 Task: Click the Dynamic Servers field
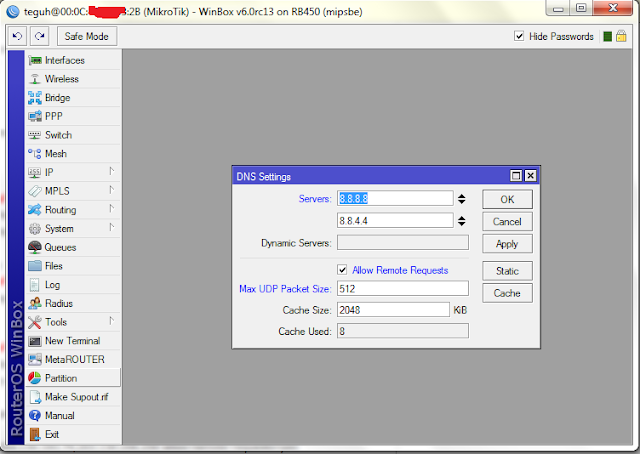(x=403, y=243)
